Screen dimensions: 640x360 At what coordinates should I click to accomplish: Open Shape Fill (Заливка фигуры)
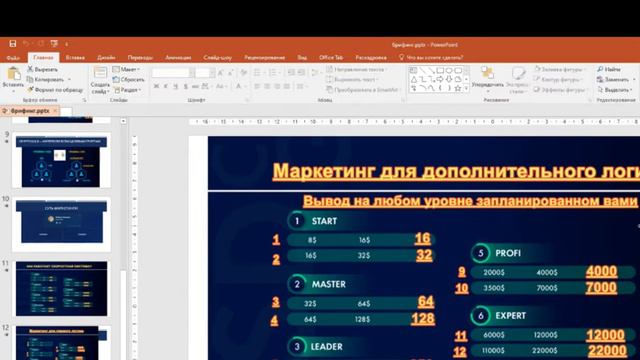pos(559,69)
